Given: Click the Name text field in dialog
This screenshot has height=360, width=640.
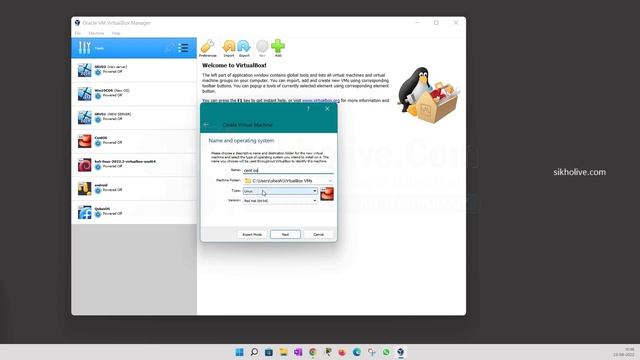Looking at the screenshot, I should tap(288, 170).
